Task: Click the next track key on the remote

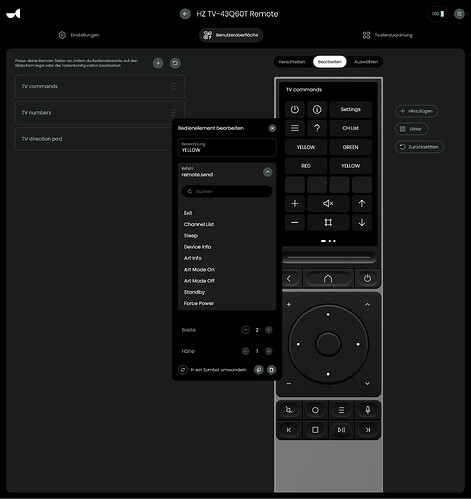Action: pos(367,430)
